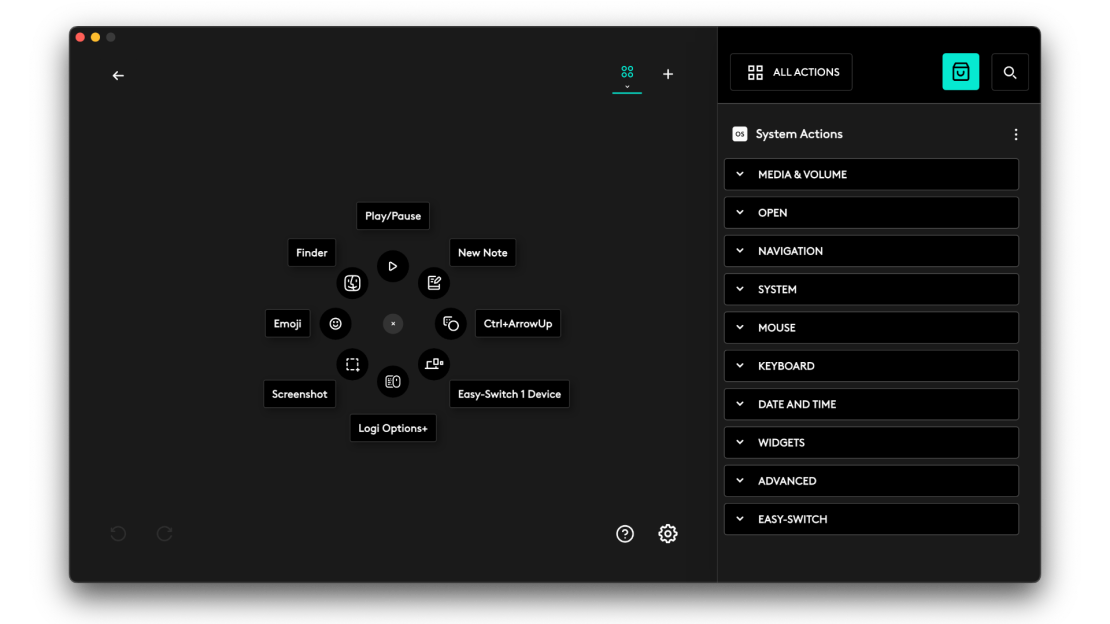Click the center close button of ring

coord(393,324)
